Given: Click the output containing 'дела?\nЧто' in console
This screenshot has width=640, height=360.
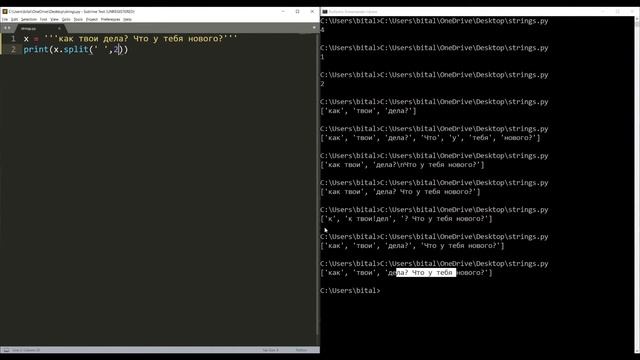Looking at the screenshot, I should (x=402, y=164).
